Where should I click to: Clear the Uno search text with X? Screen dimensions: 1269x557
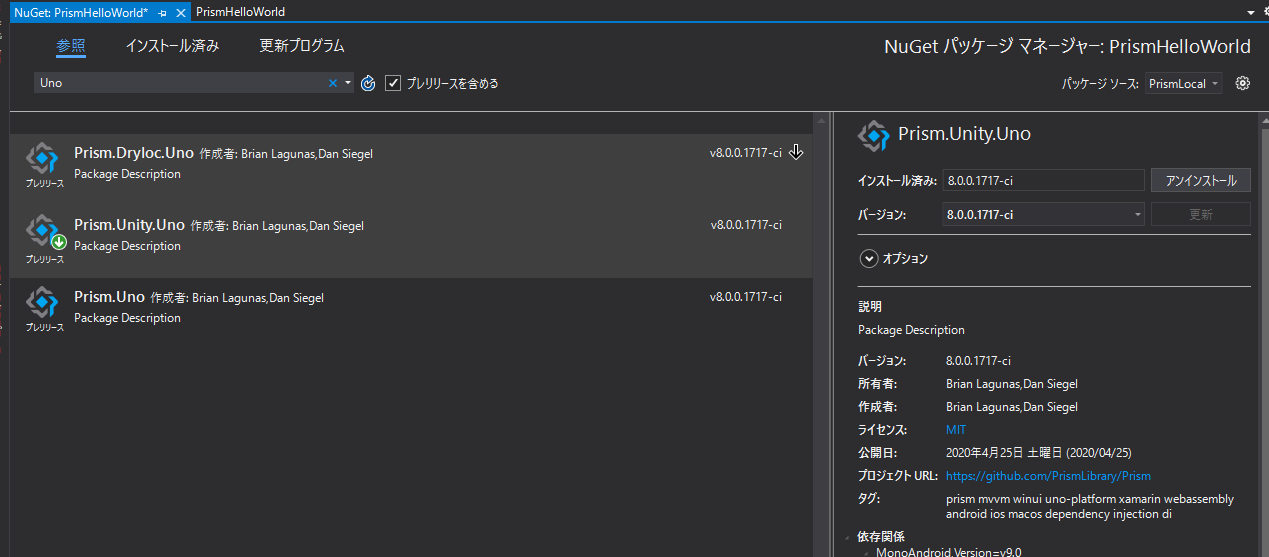coord(333,83)
